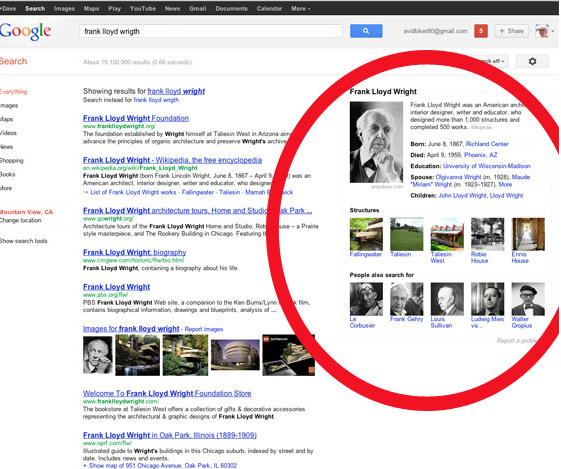The height and width of the screenshot is (469, 561).
Task: Expand the SafeSearch off dropdown
Action: click(x=492, y=61)
